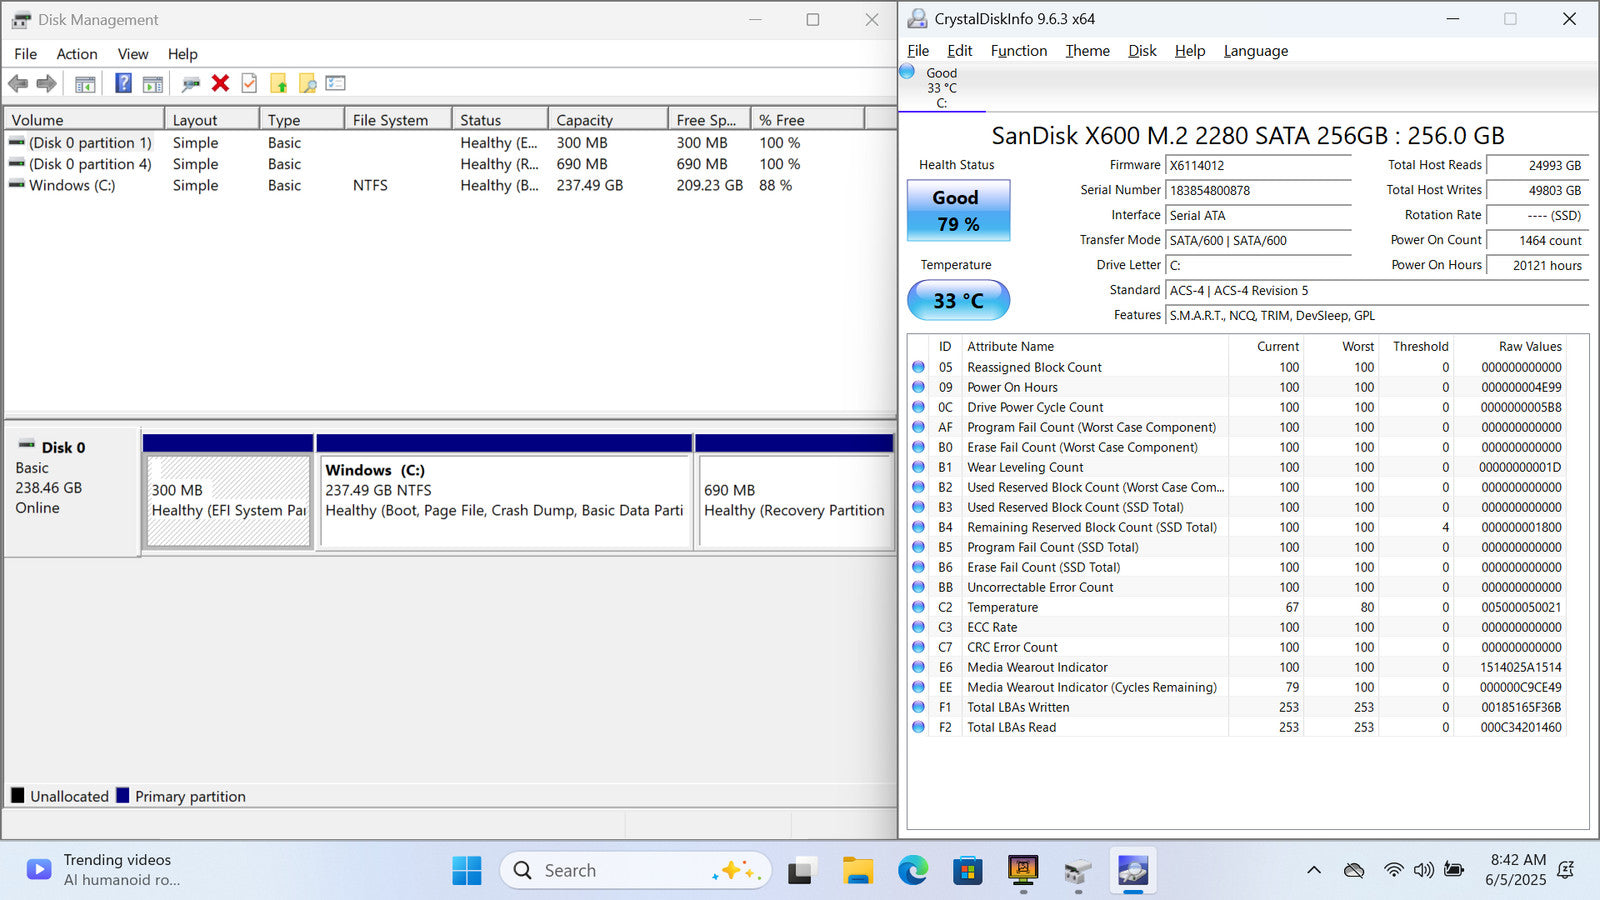Click the Firmware field X6114012

[1258, 165]
